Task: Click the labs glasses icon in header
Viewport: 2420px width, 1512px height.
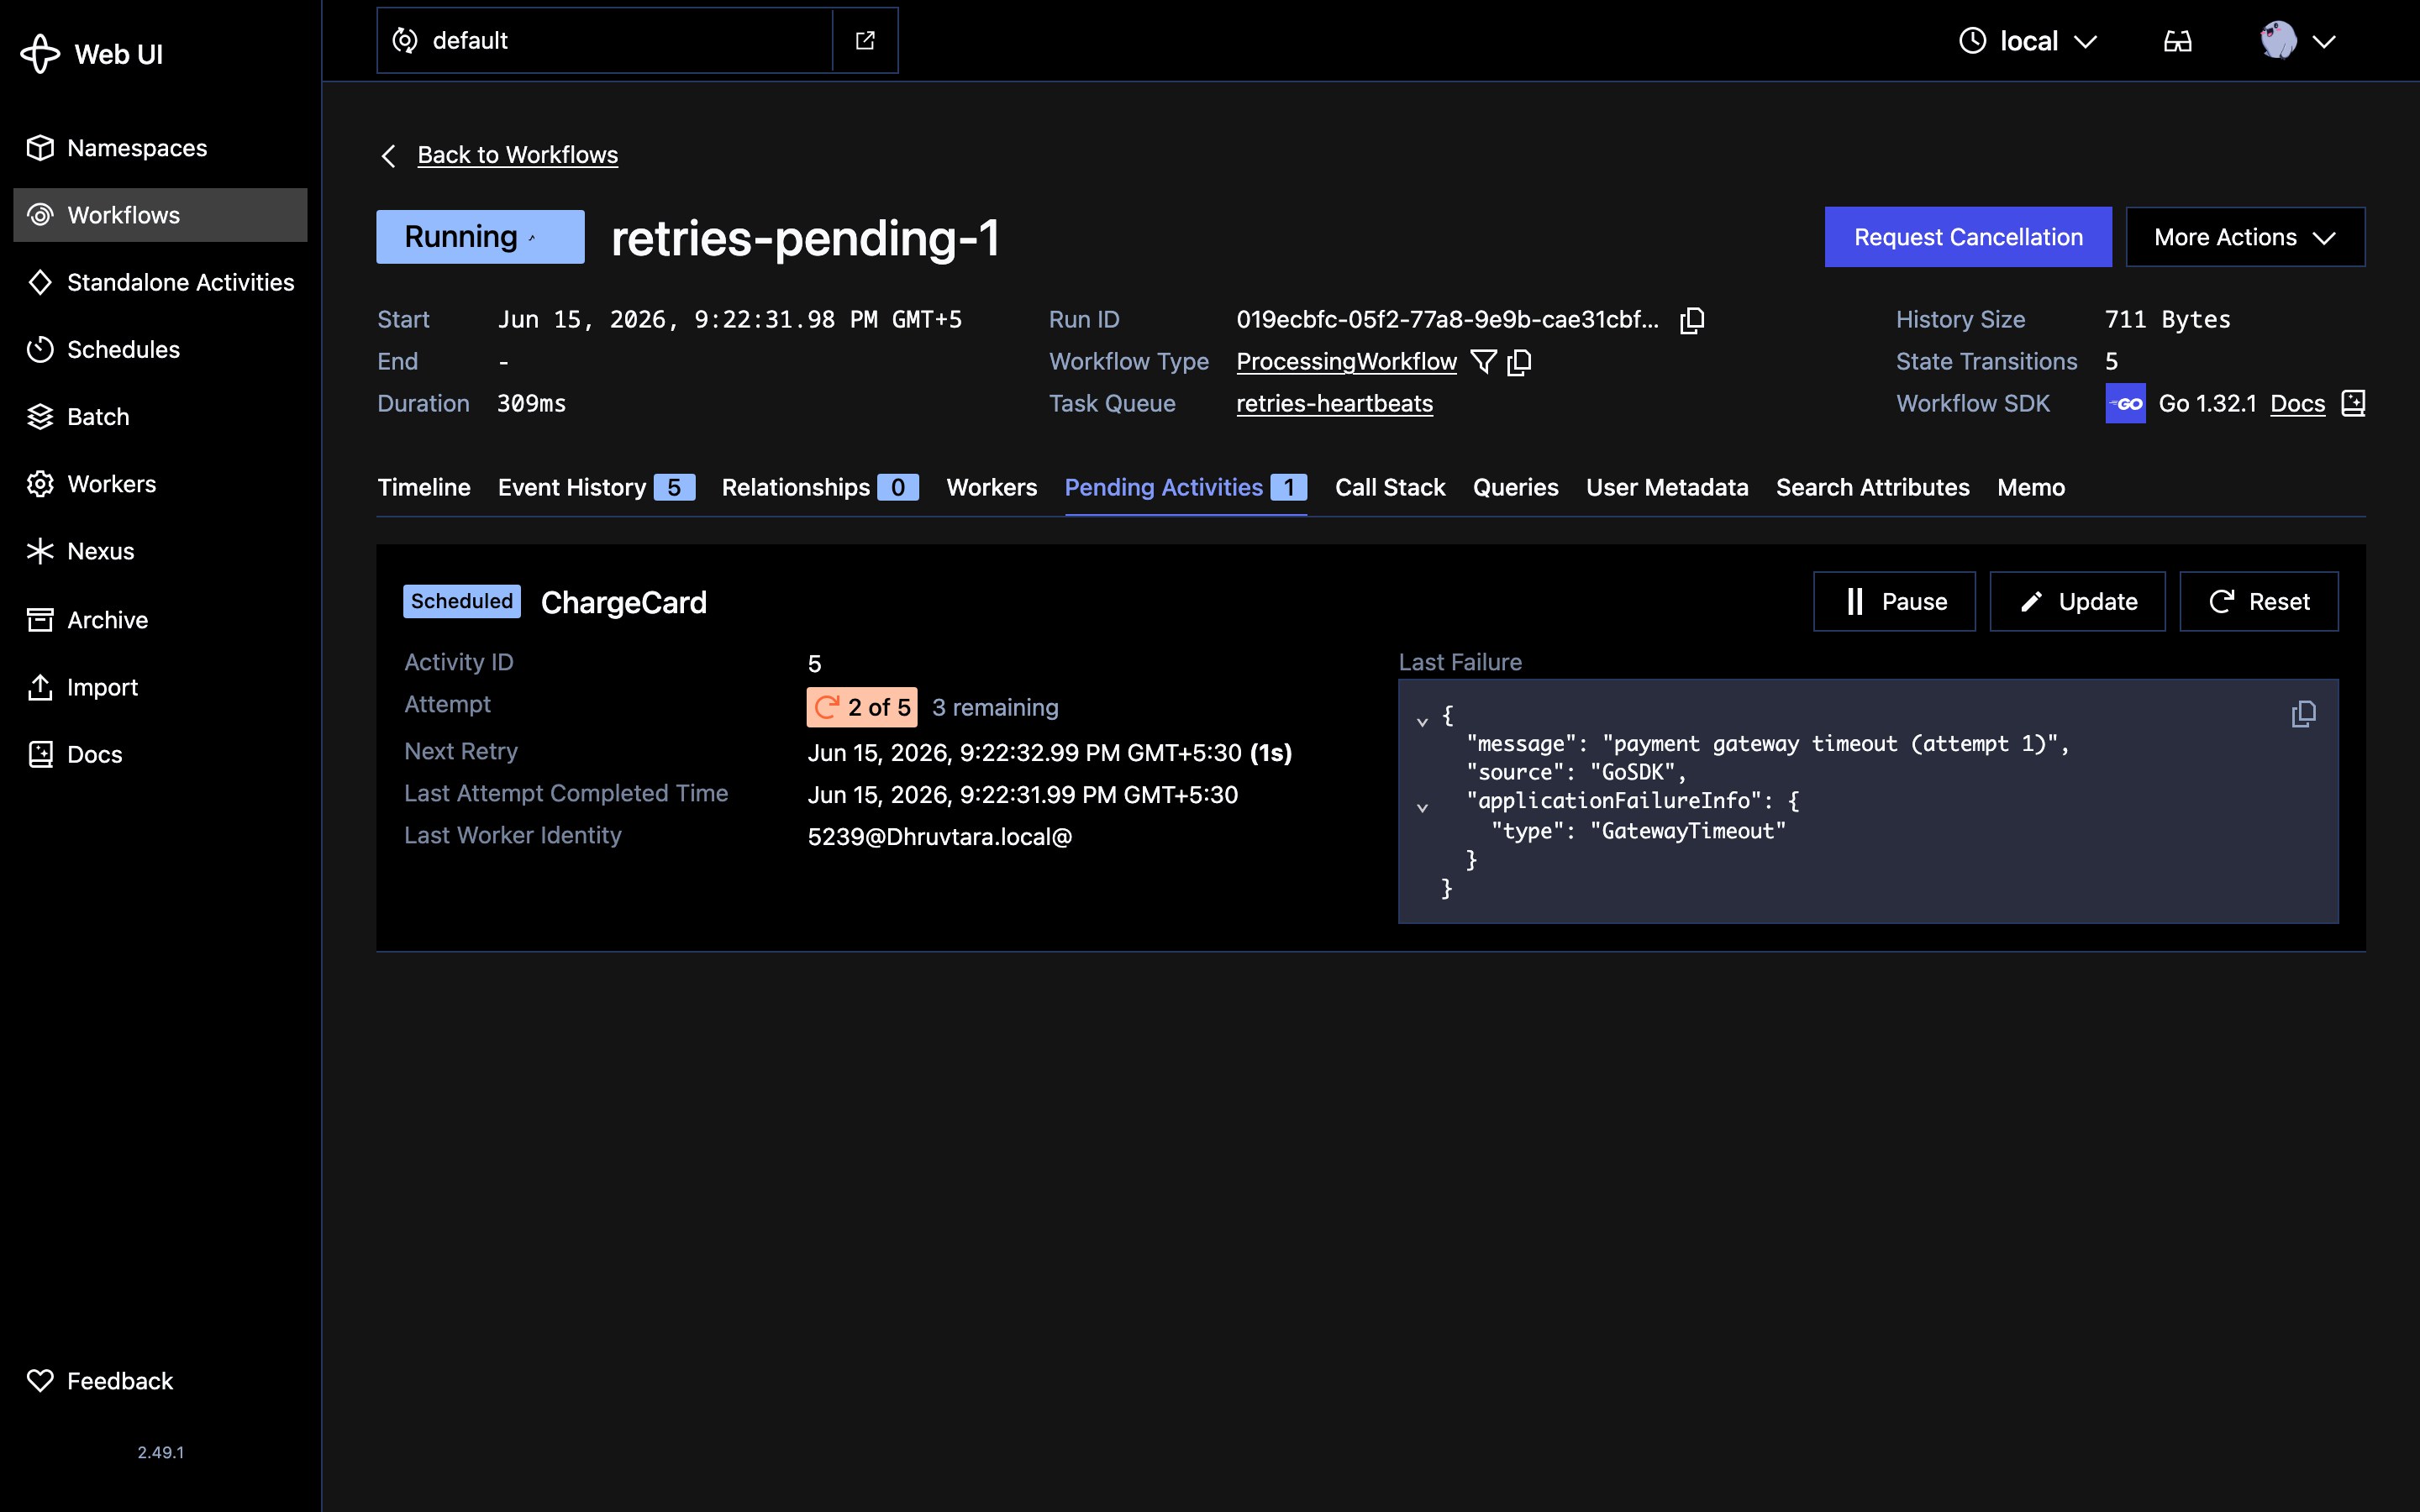Action: pyautogui.click(x=2177, y=41)
